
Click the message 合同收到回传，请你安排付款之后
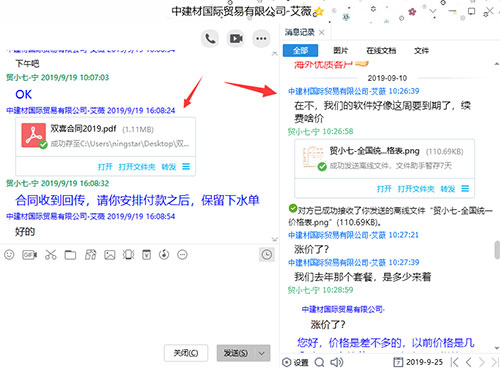[x=137, y=200]
